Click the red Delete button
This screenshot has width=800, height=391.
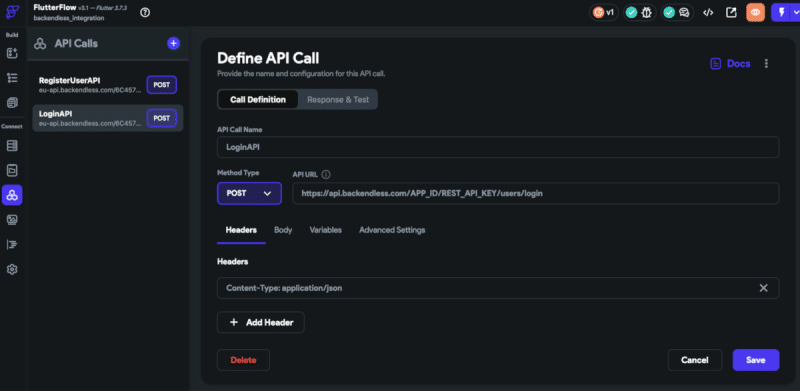click(243, 360)
